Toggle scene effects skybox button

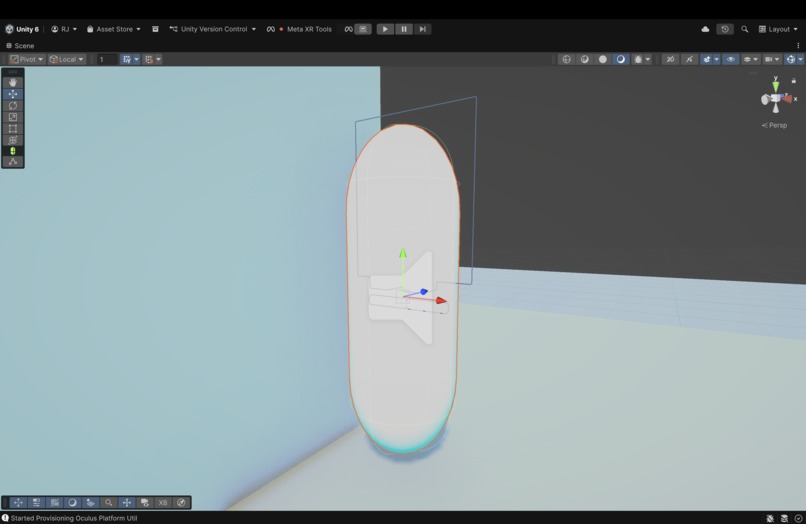pos(707,59)
